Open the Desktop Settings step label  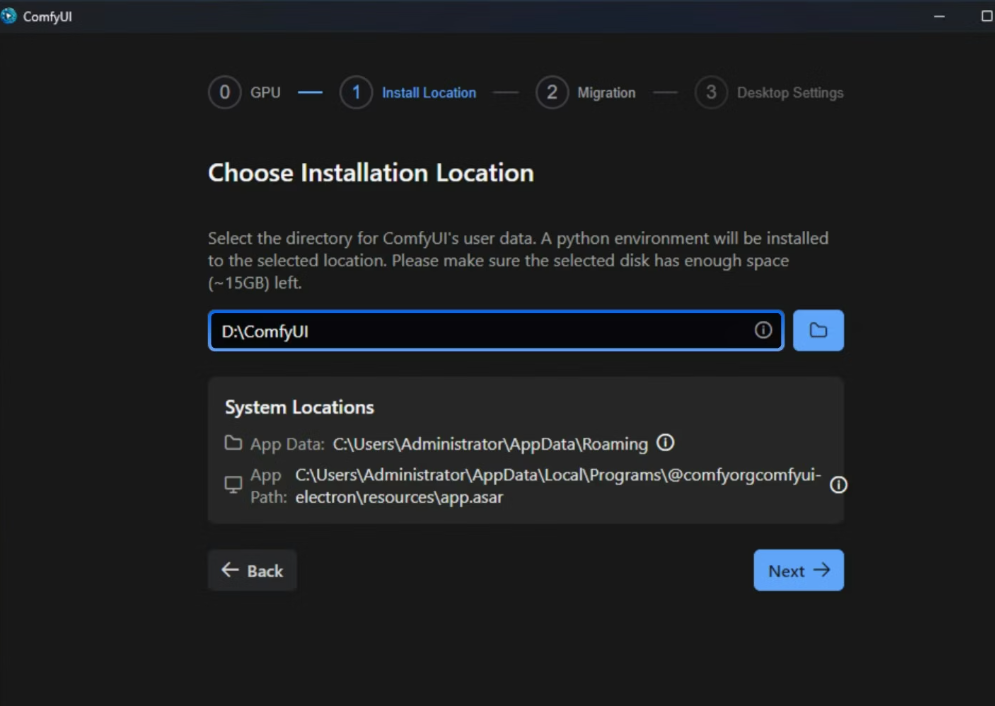790,93
